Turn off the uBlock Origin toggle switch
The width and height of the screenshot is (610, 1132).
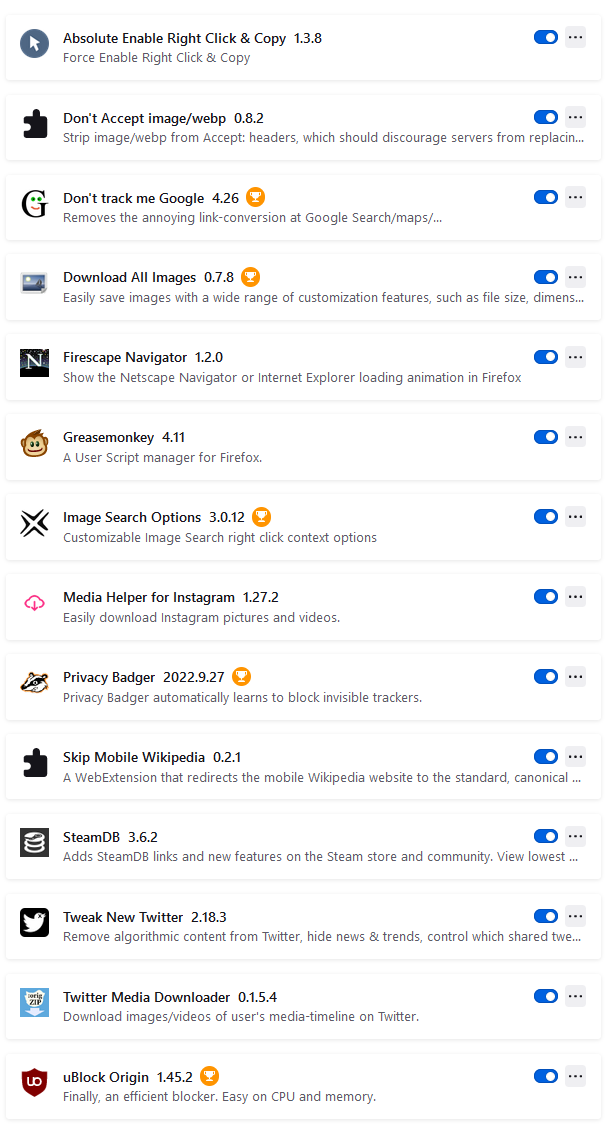[x=546, y=1076]
